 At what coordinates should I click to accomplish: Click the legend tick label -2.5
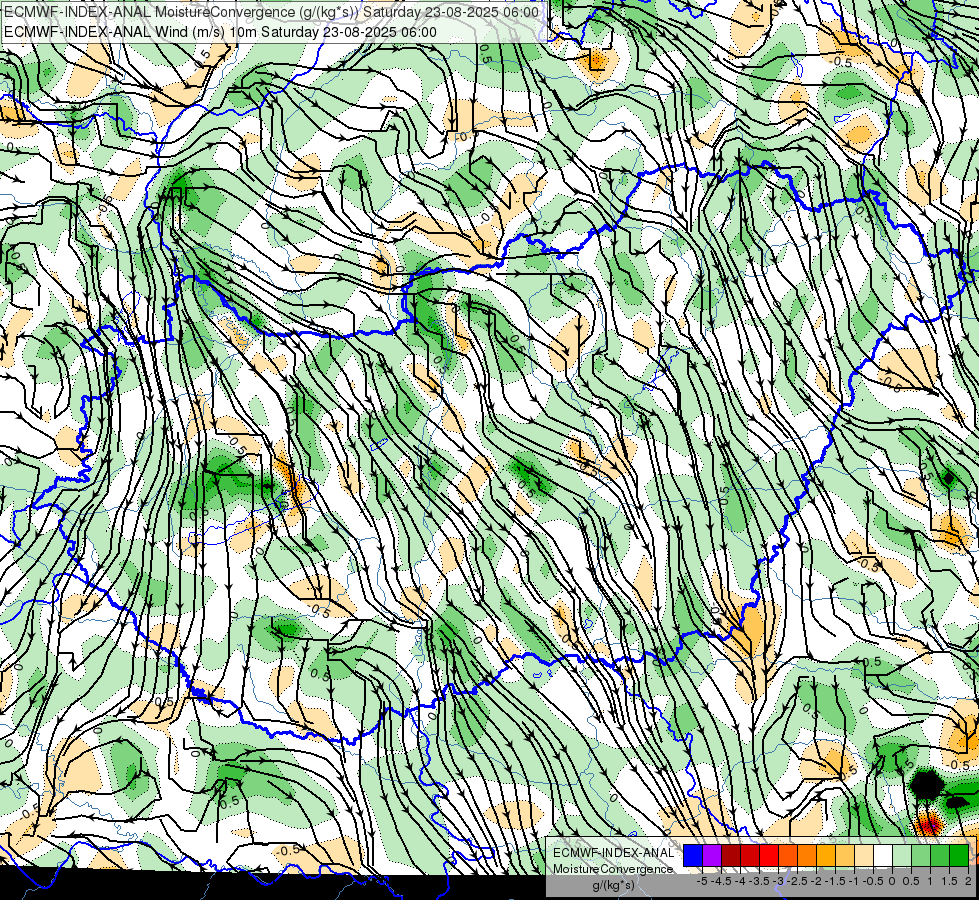coord(797,881)
